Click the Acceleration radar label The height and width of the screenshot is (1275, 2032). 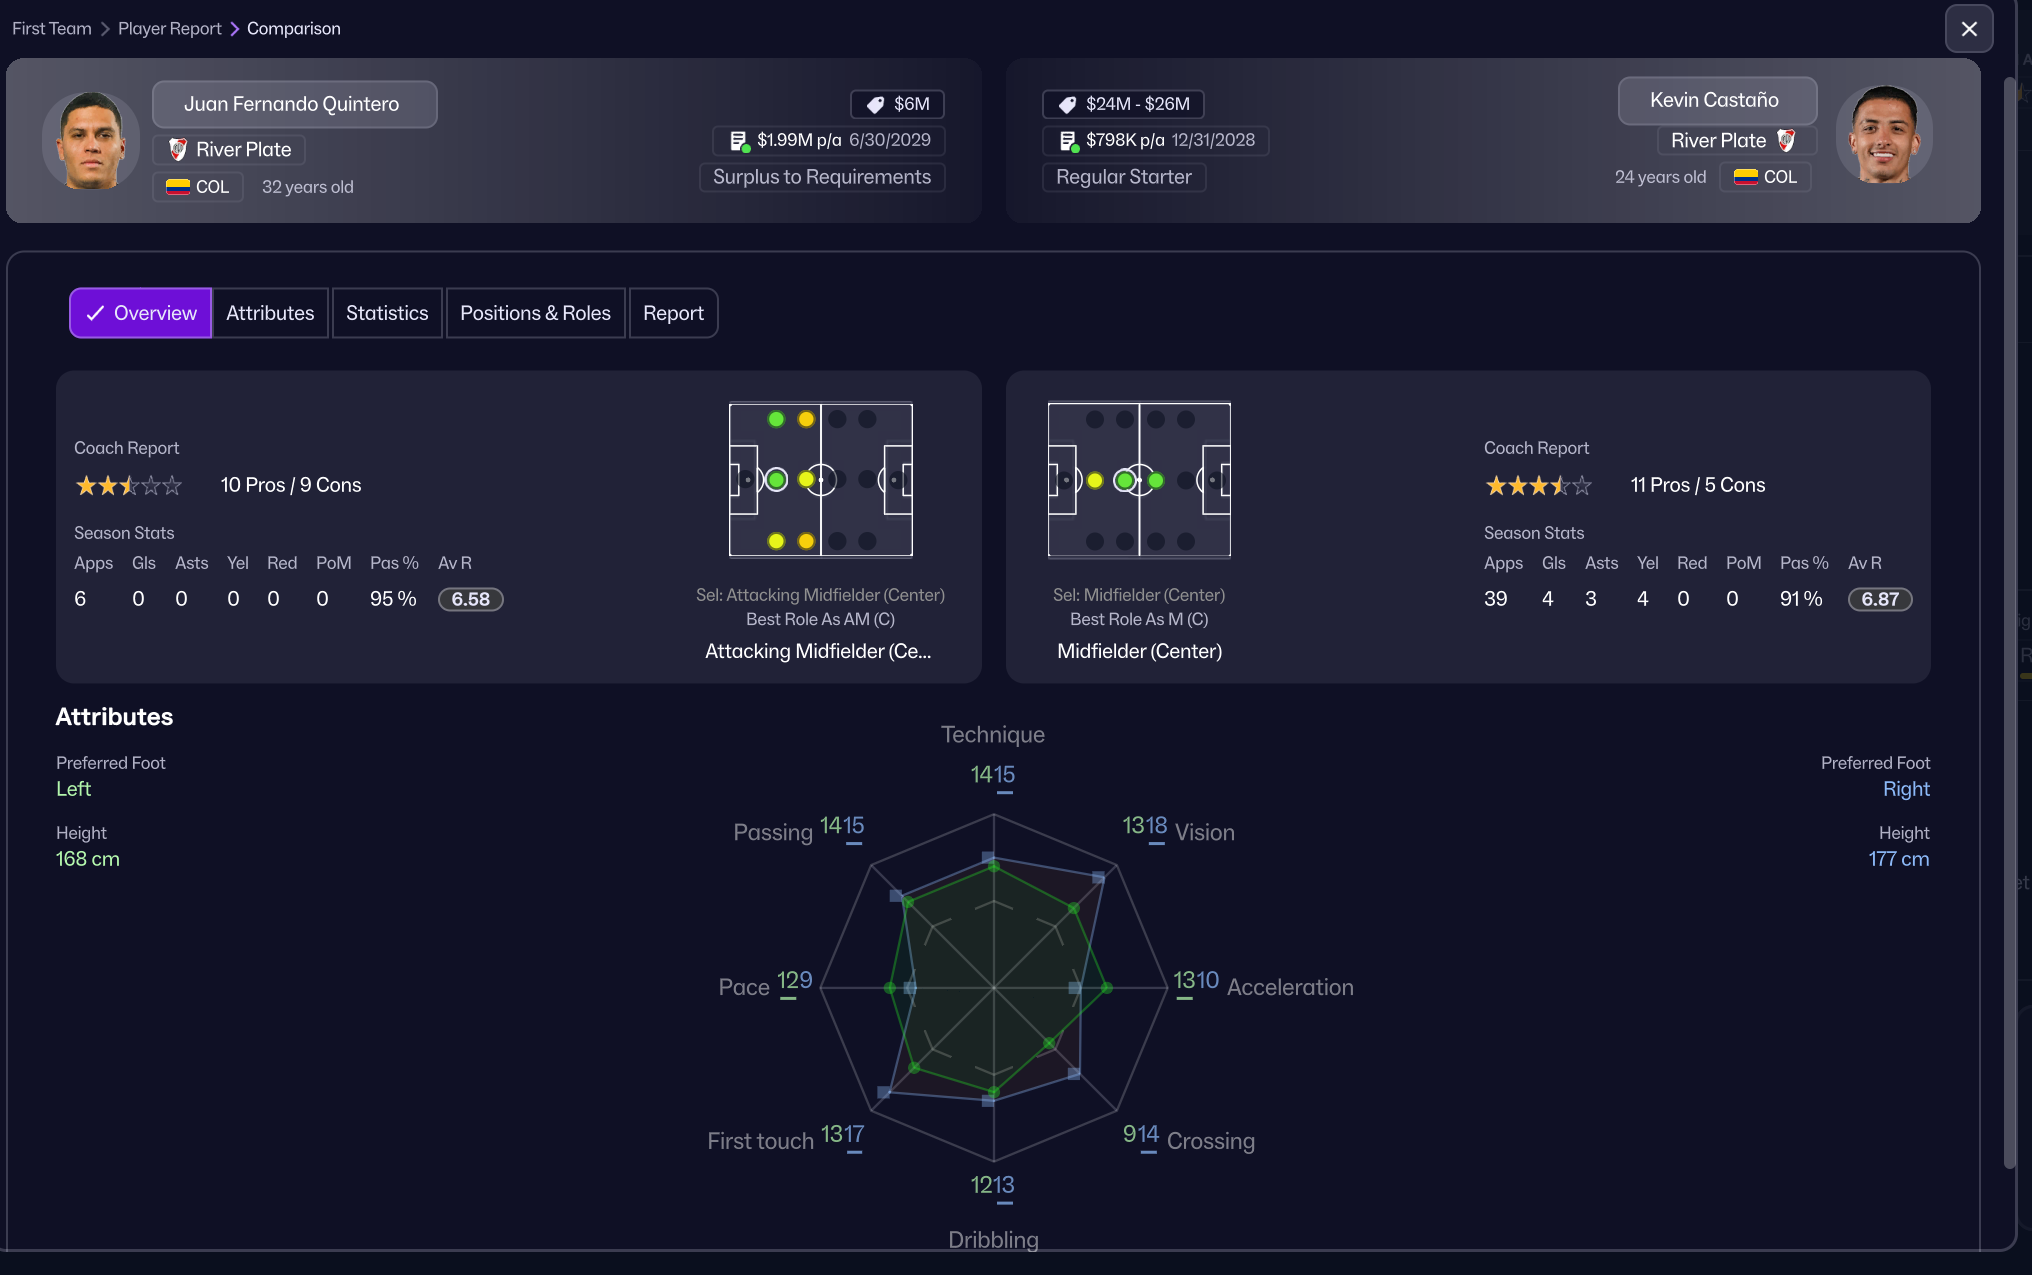pyautogui.click(x=1290, y=987)
